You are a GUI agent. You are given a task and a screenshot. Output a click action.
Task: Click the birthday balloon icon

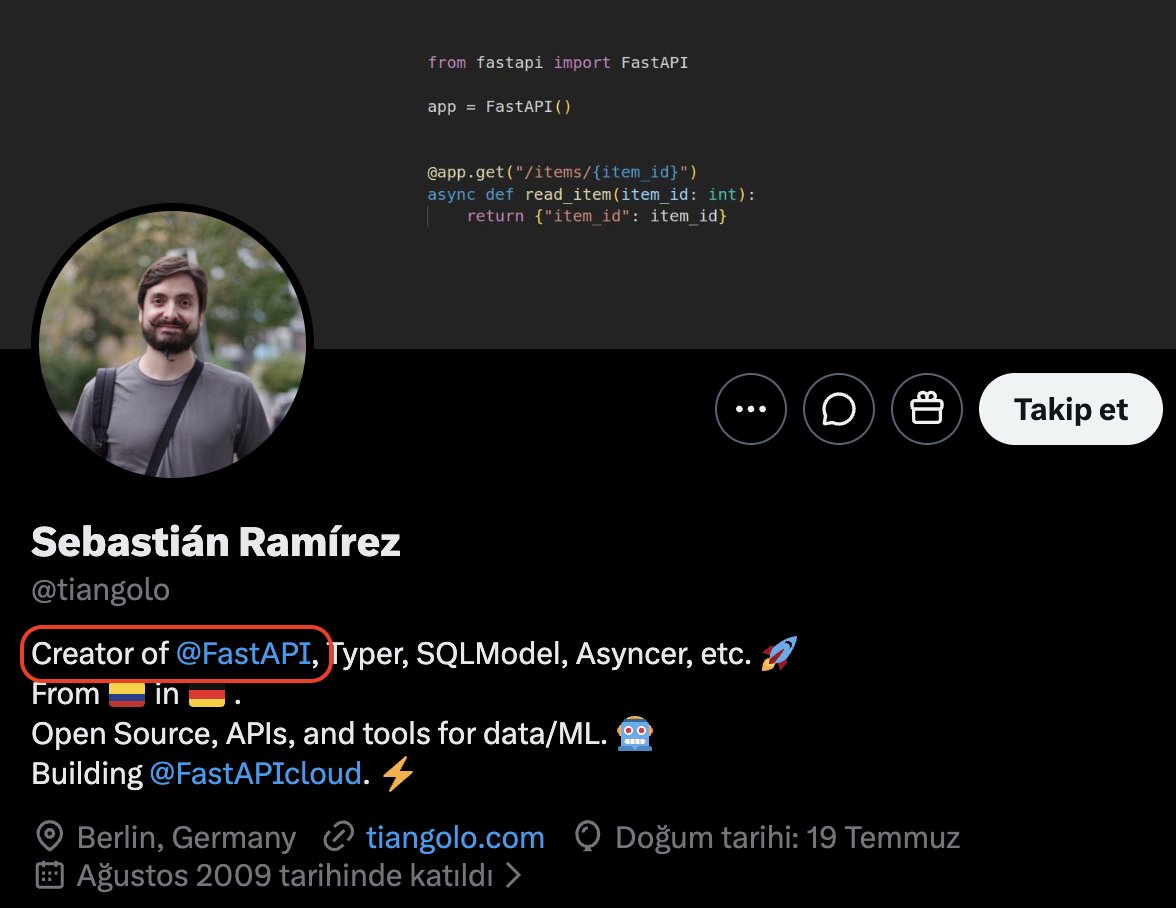pos(588,837)
